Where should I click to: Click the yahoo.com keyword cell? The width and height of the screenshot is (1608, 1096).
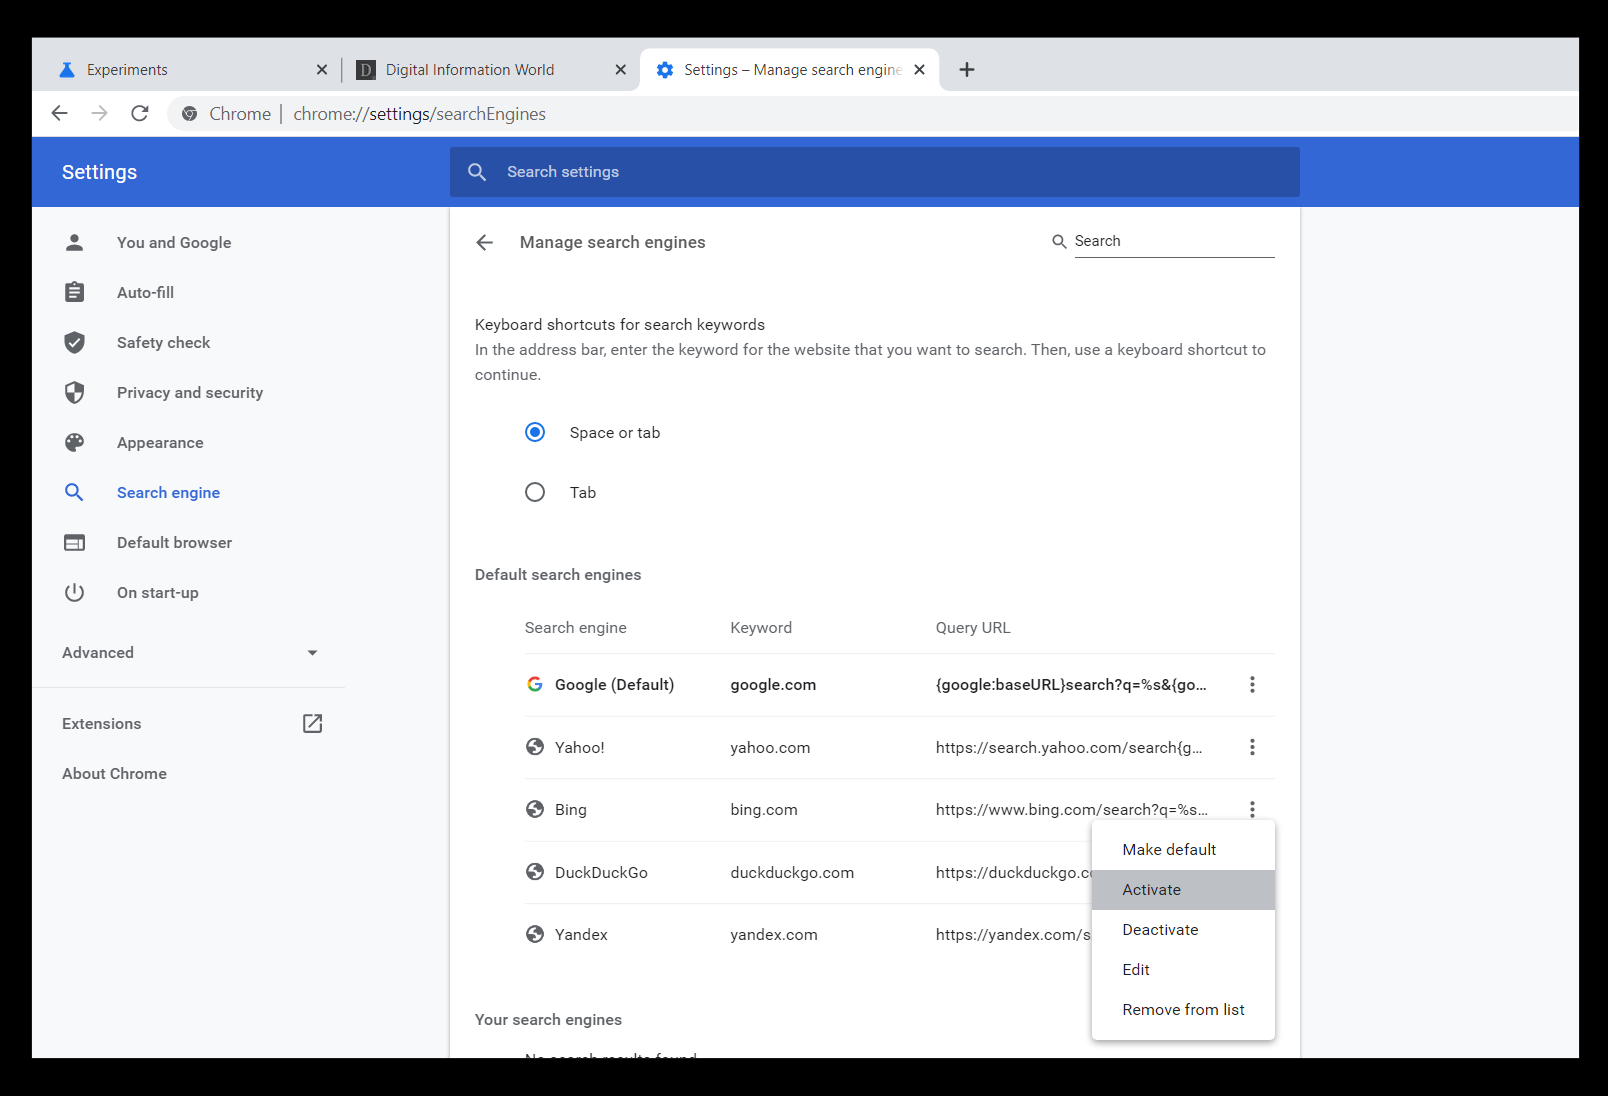pyautogui.click(x=770, y=747)
